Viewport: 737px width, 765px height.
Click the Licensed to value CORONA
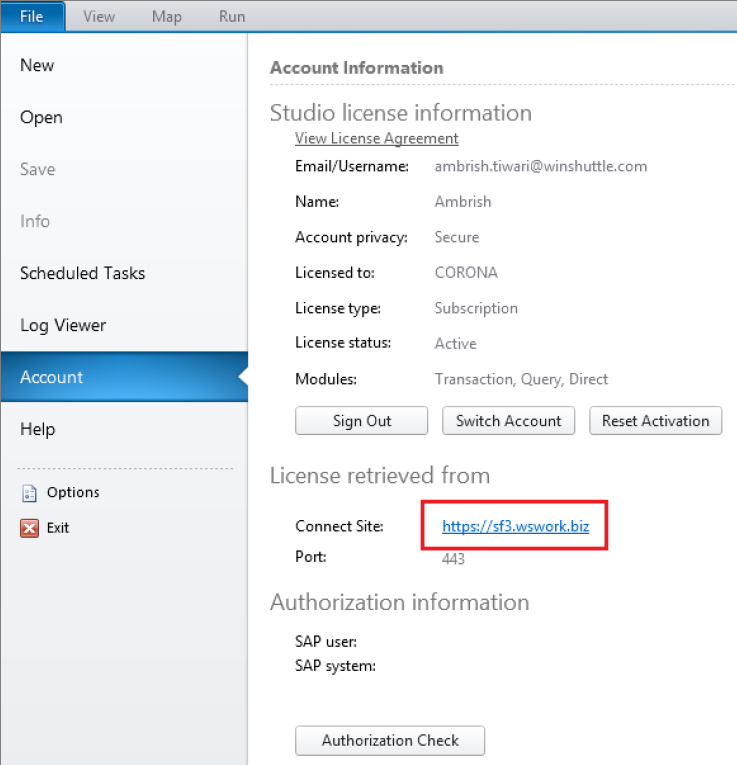tap(466, 272)
